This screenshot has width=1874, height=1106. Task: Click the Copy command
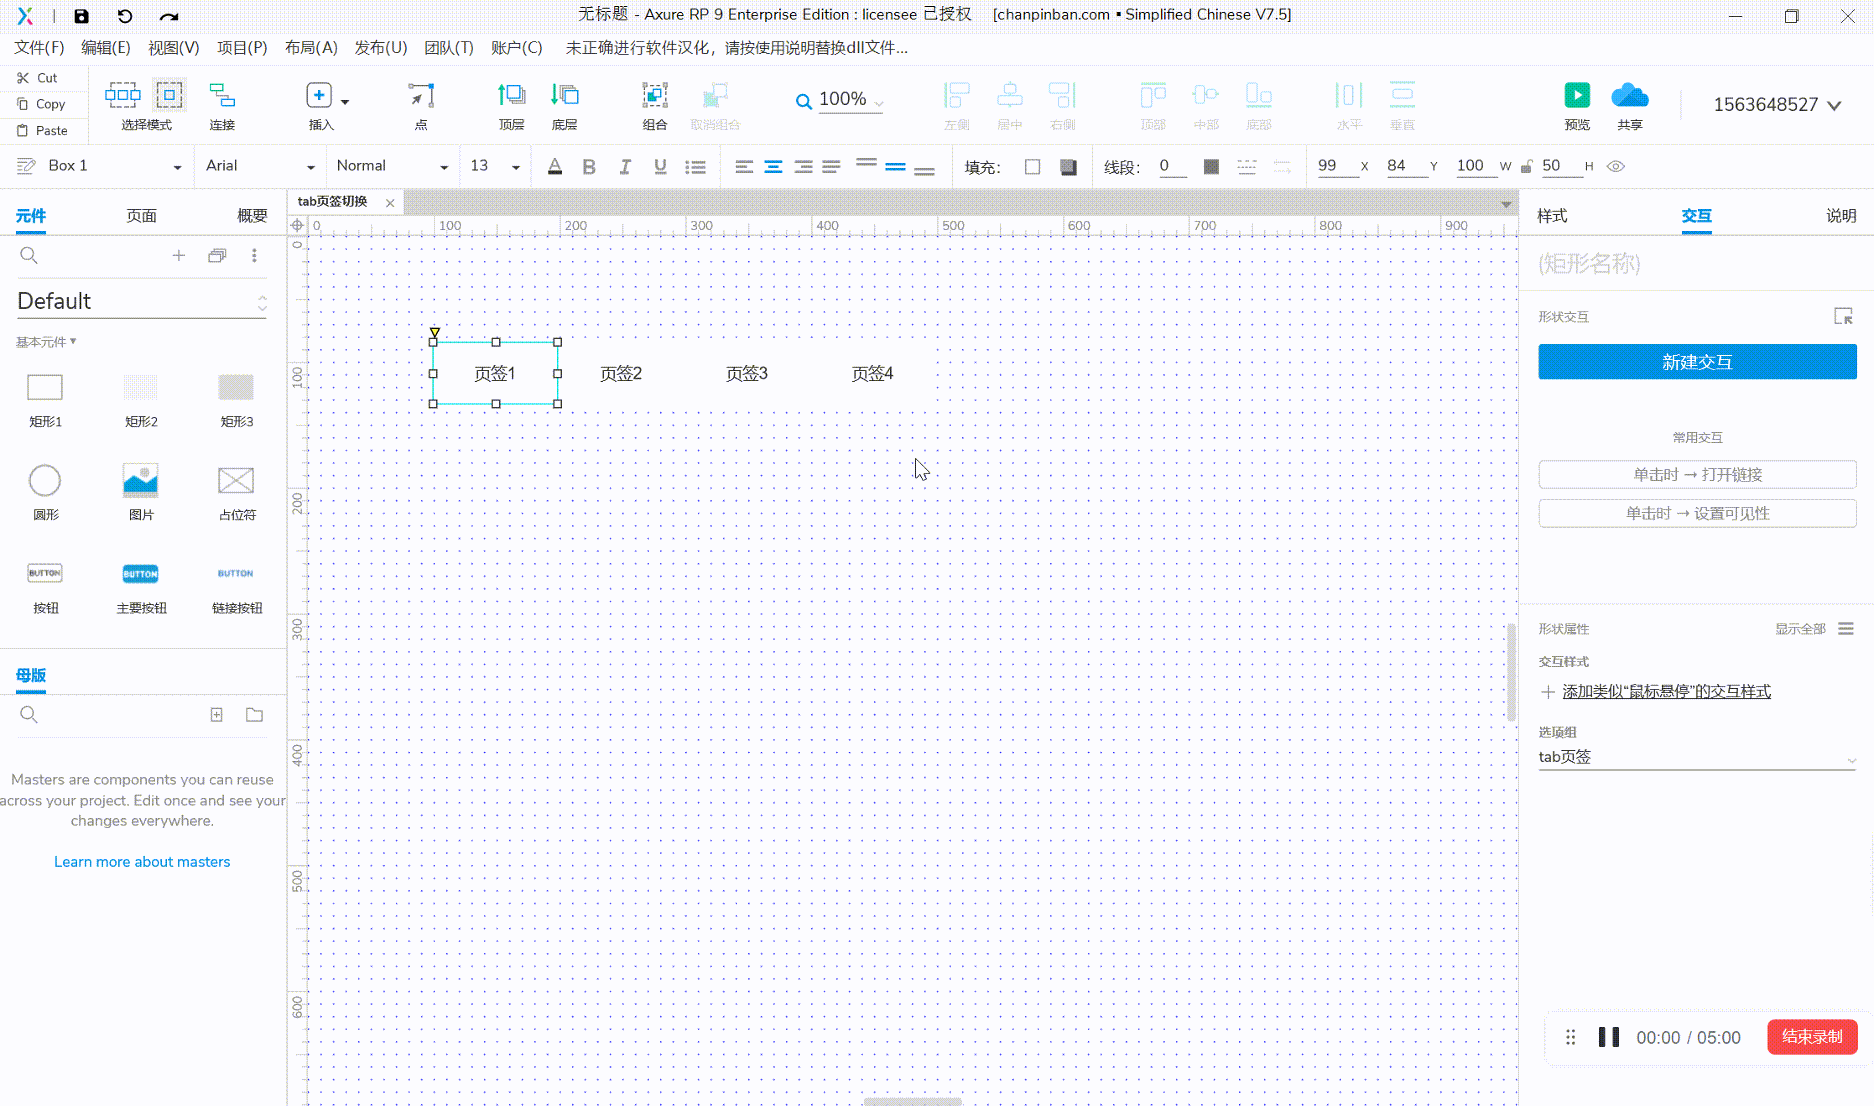(41, 104)
